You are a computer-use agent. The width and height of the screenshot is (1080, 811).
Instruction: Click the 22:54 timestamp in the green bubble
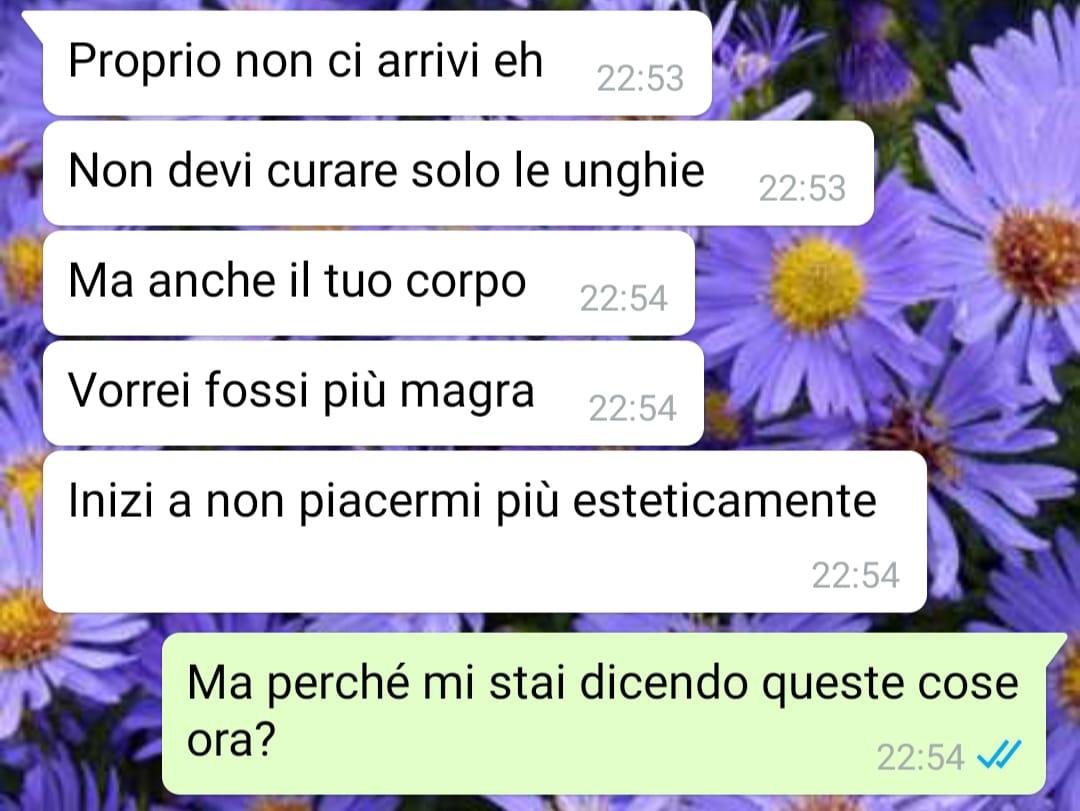[x=920, y=757]
